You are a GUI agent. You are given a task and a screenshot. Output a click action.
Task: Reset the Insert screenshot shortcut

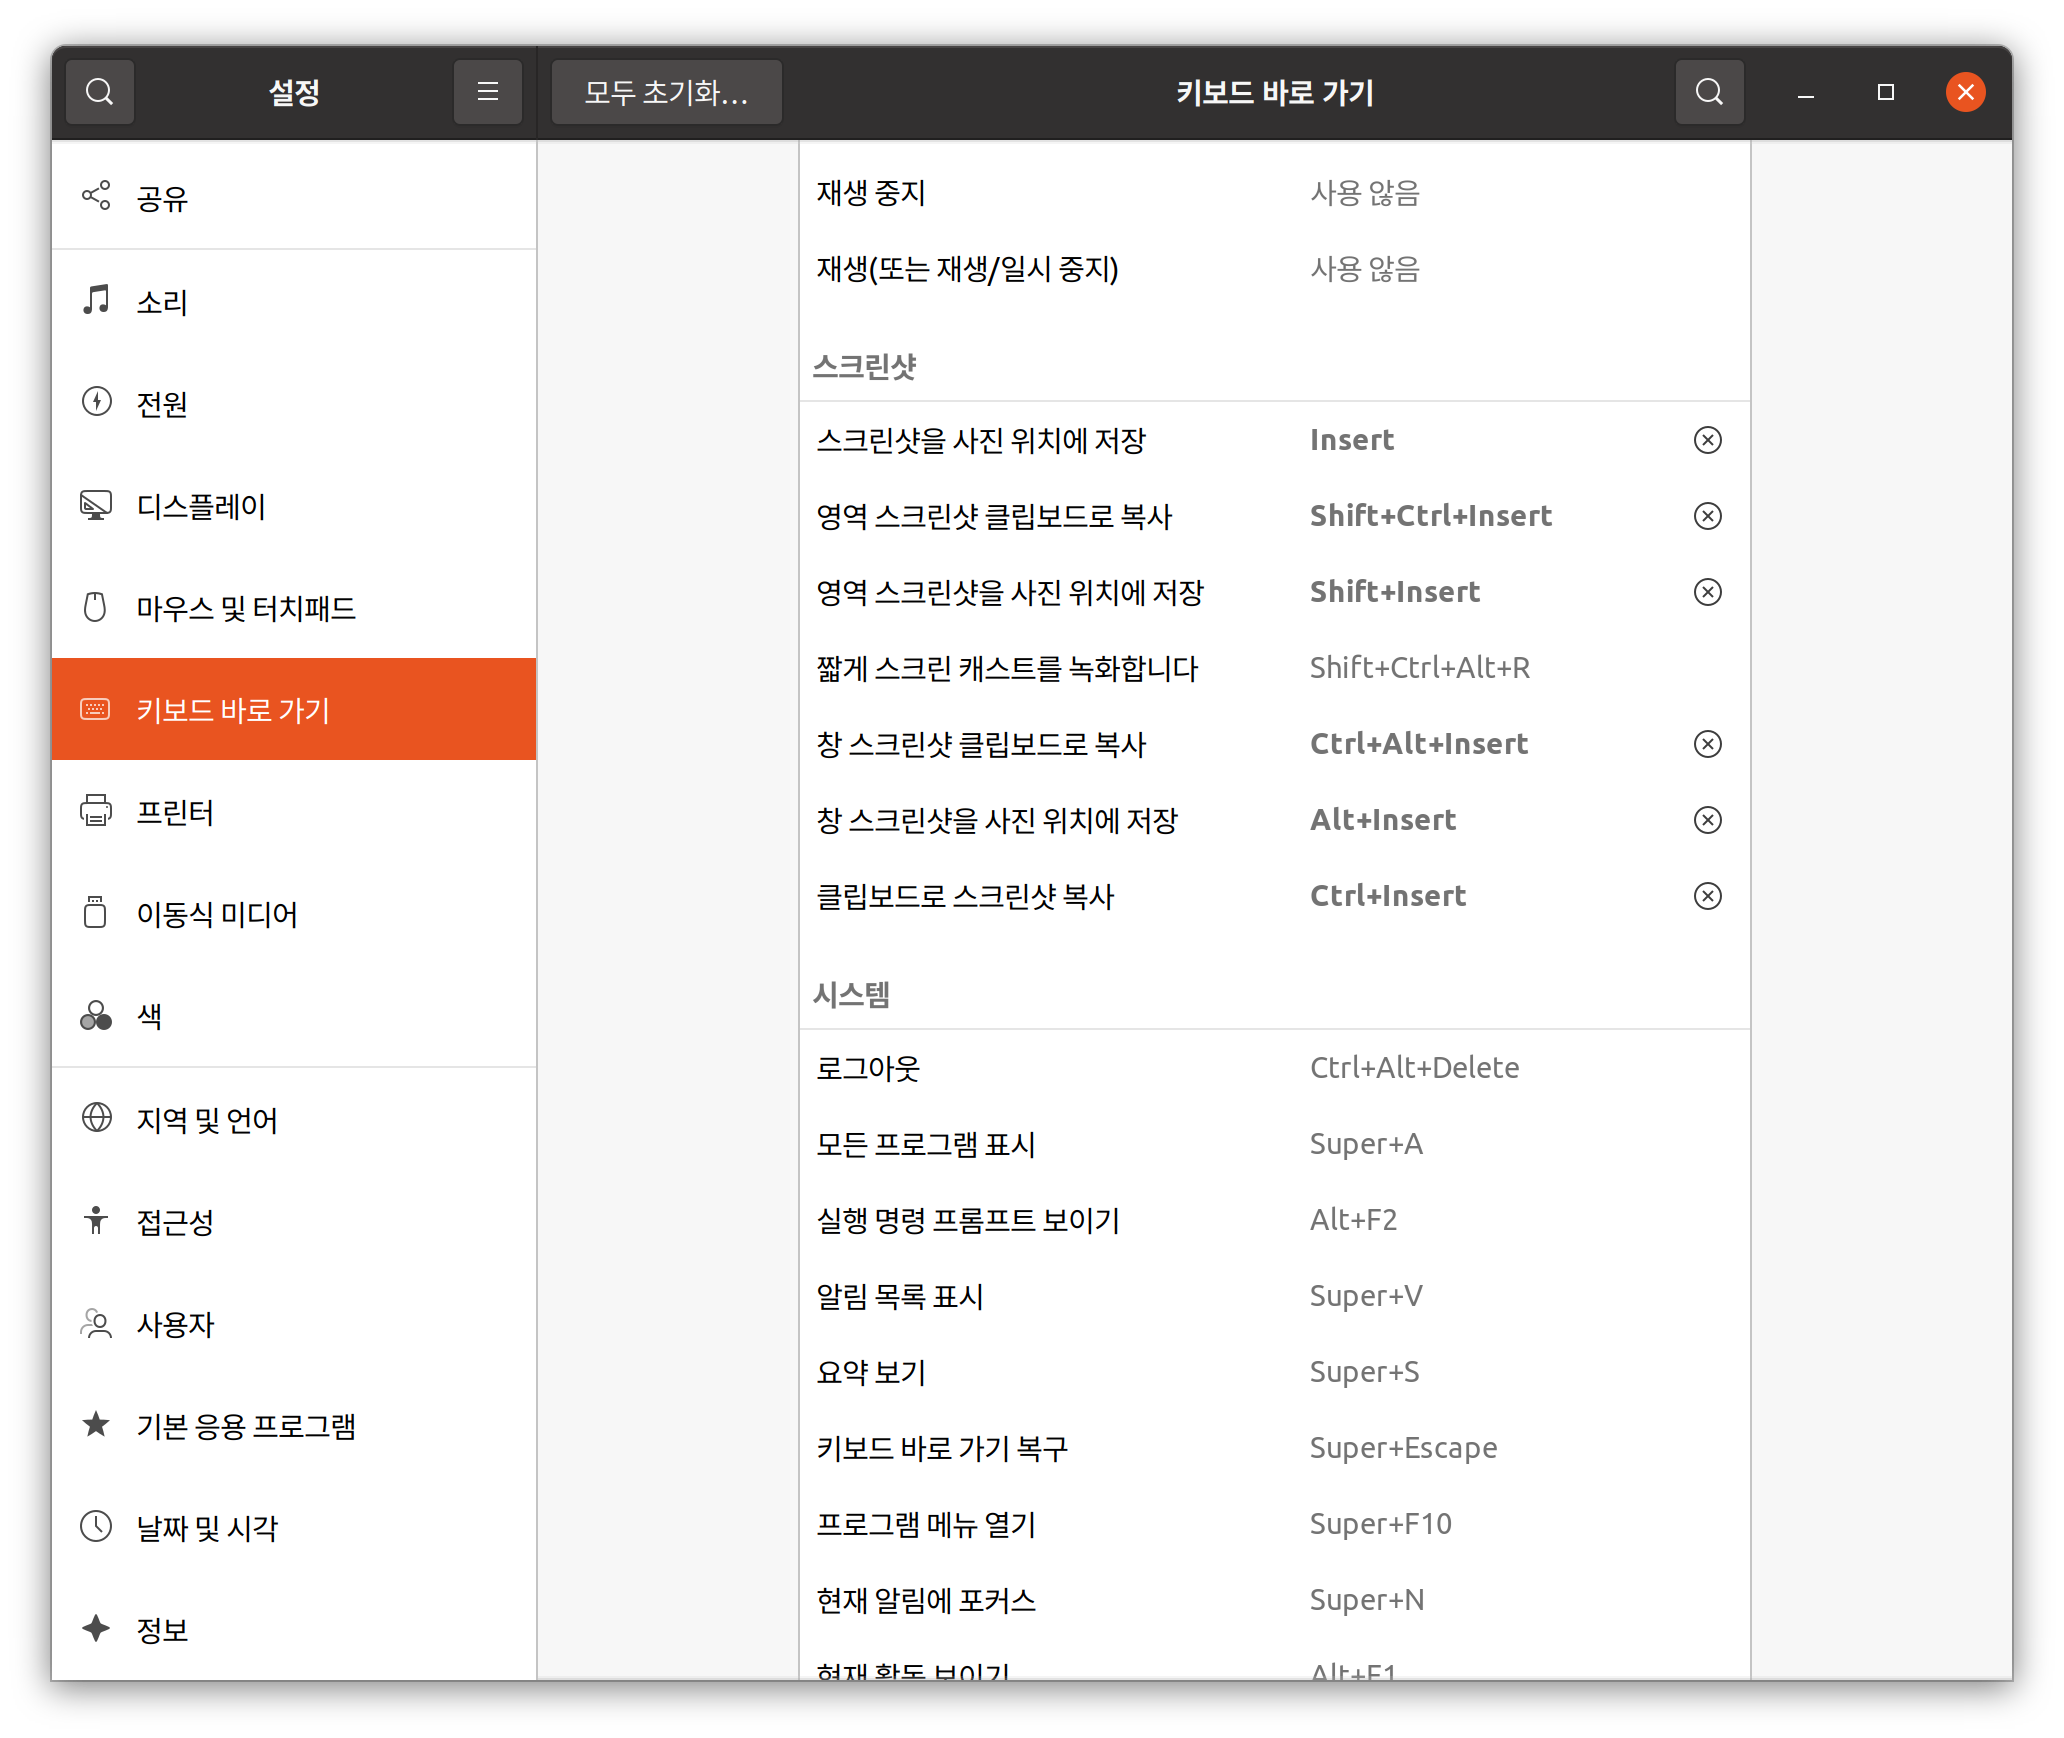click(x=1707, y=440)
